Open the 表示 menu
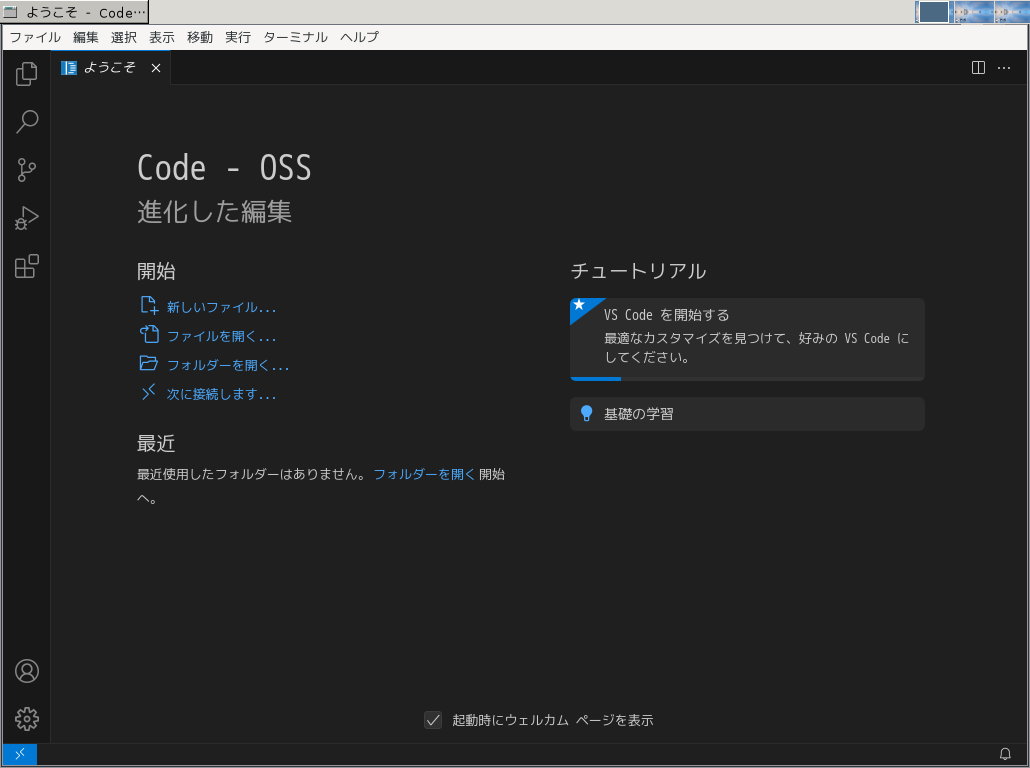 point(162,37)
